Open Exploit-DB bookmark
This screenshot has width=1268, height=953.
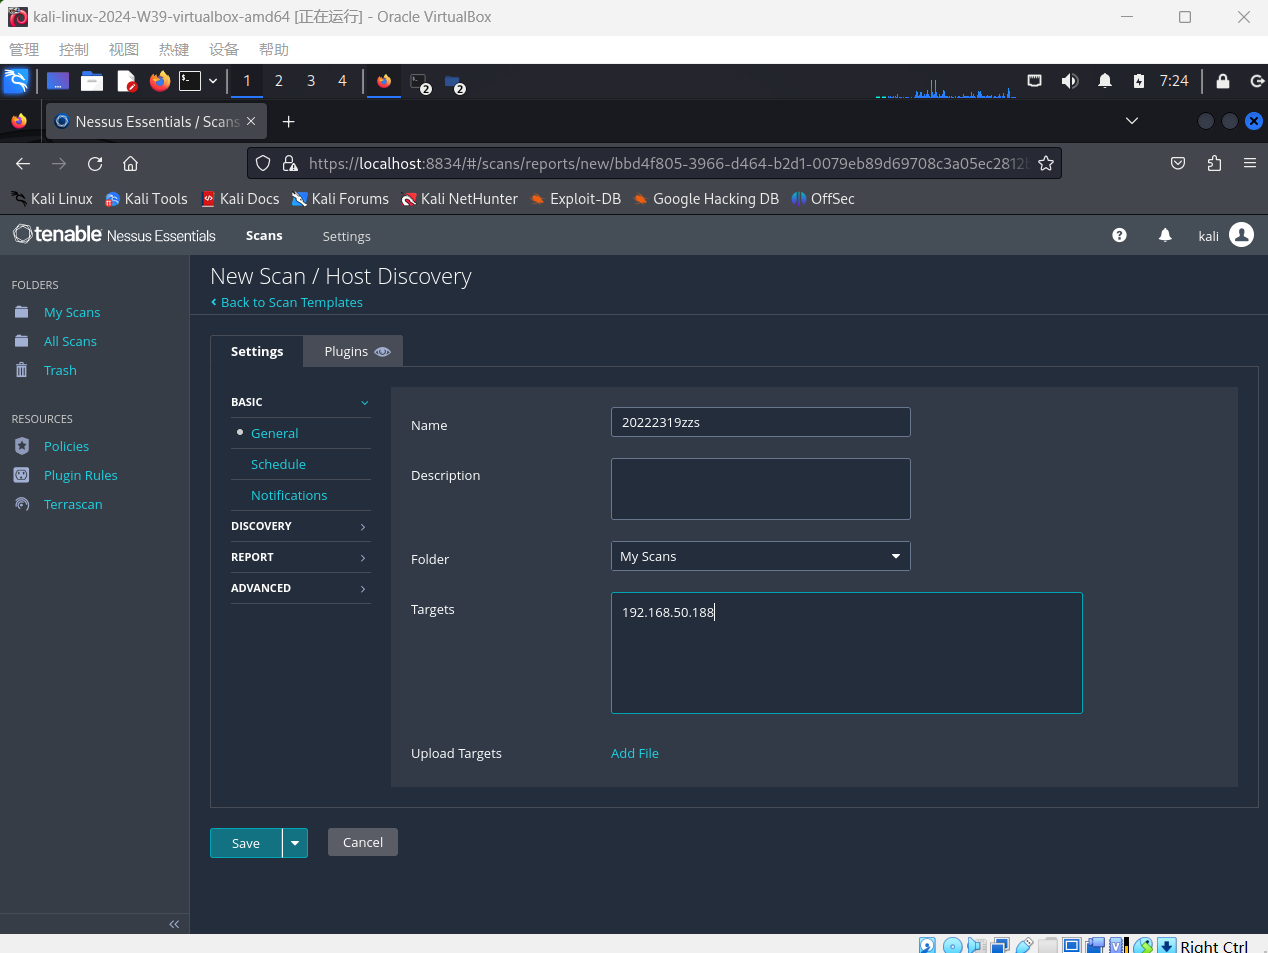[x=576, y=198]
